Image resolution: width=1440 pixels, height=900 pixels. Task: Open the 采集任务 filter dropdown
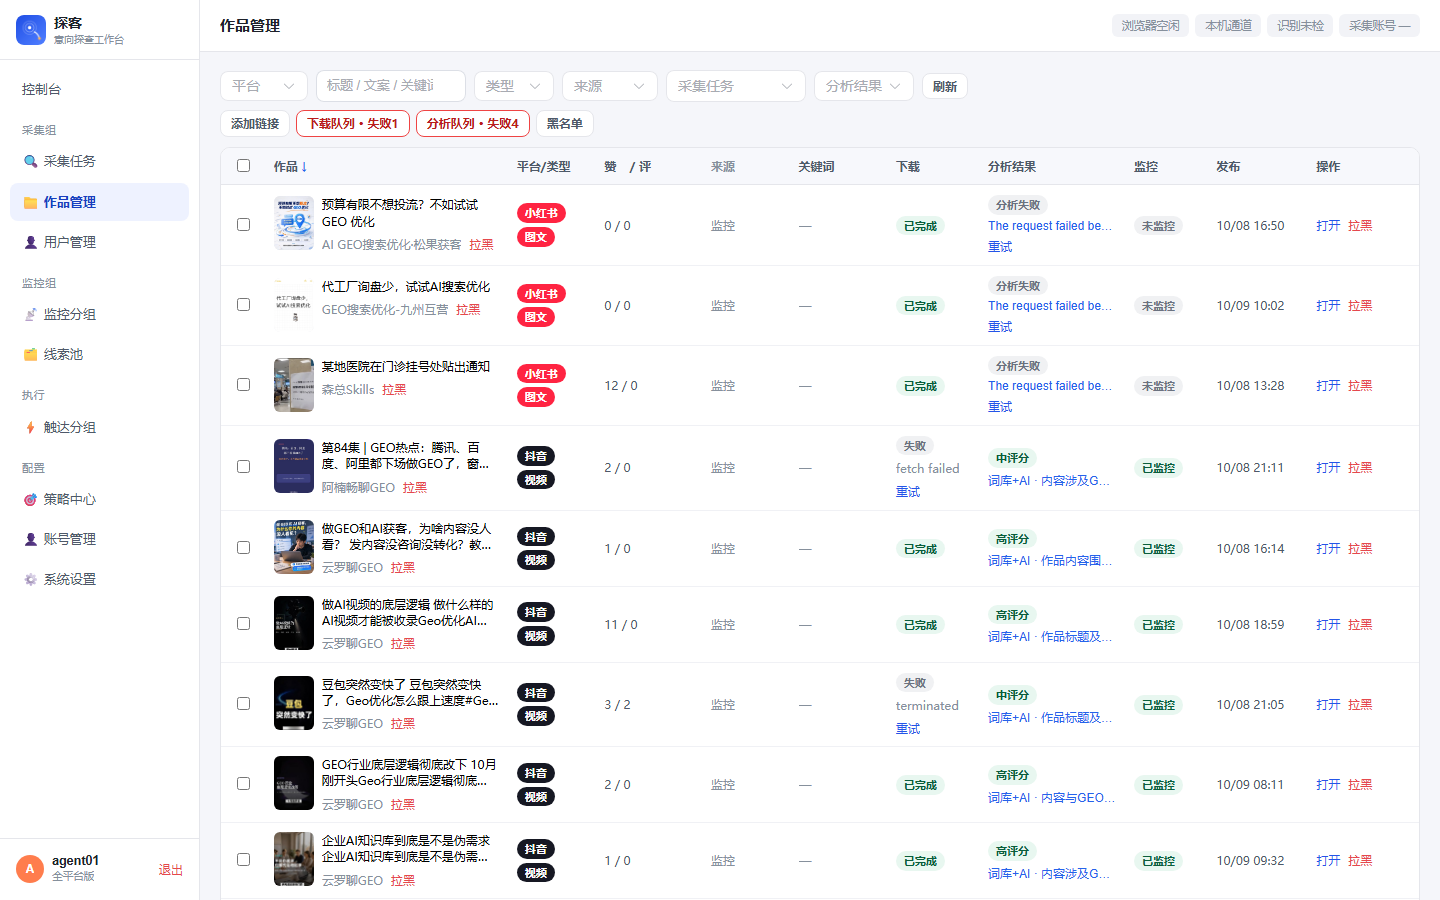point(736,86)
